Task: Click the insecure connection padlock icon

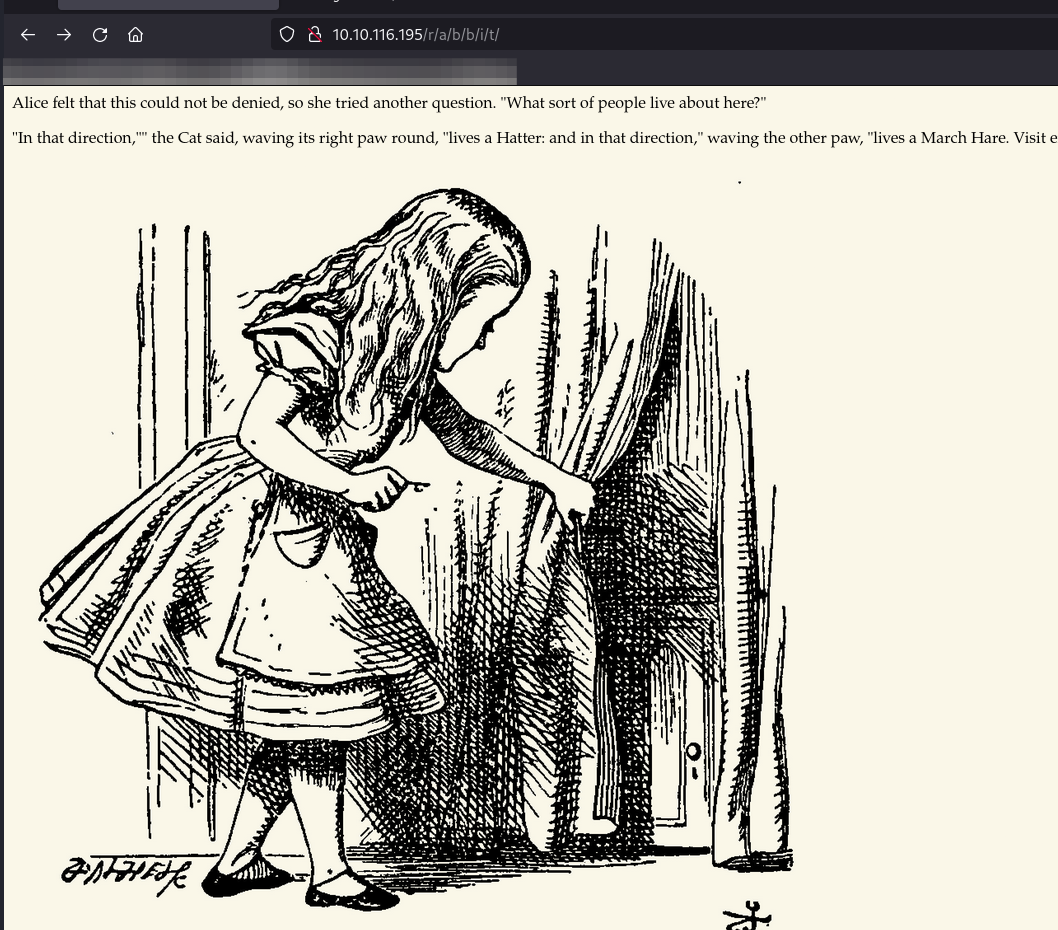Action: tap(314, 34)
